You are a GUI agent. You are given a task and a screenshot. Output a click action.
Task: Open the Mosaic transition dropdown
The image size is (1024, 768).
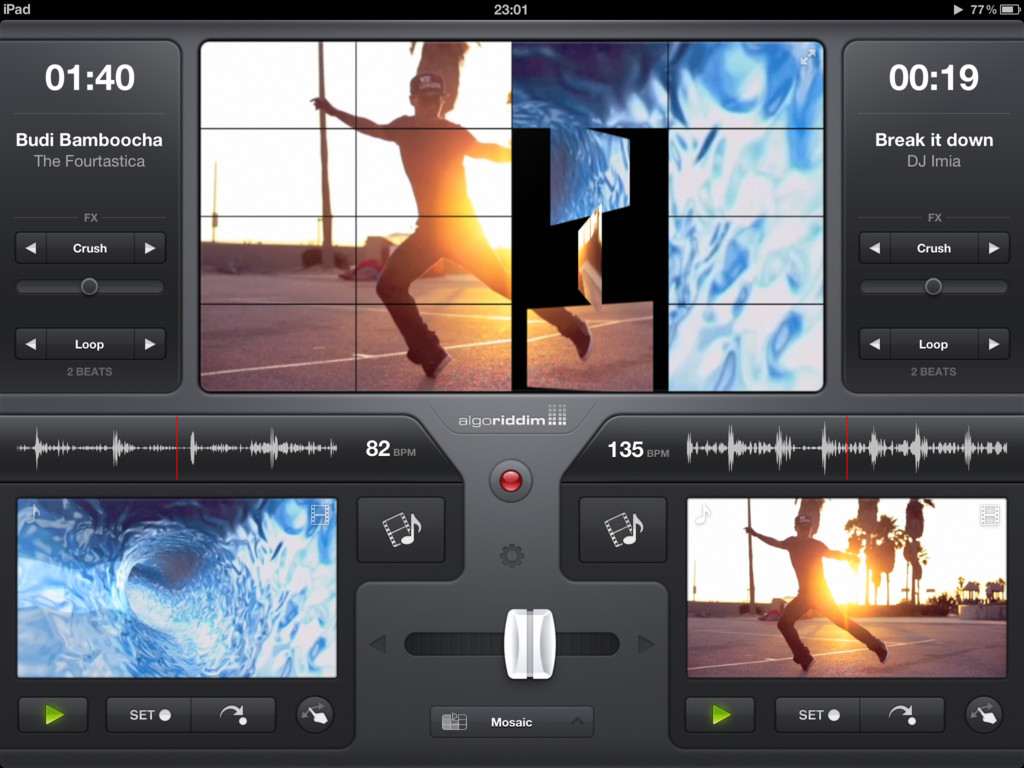511,722
